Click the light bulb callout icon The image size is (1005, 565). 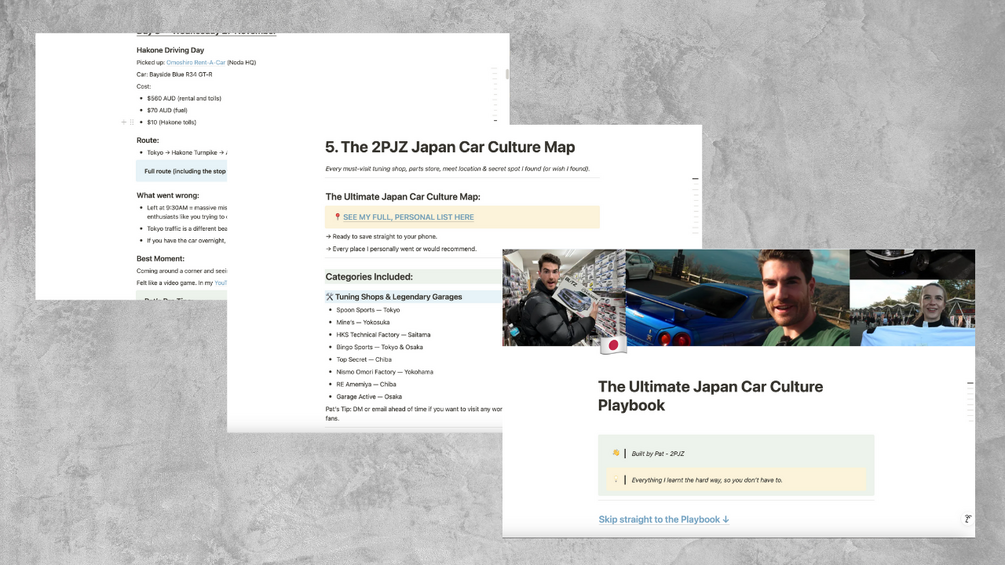[x=616, y=479]
